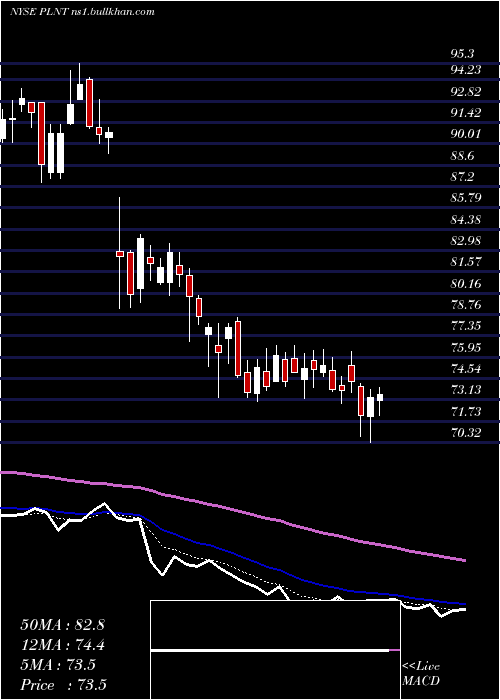500x700 pixels.
Task: Click the last white candlestick on the chart
Action: tap(380, 397)
